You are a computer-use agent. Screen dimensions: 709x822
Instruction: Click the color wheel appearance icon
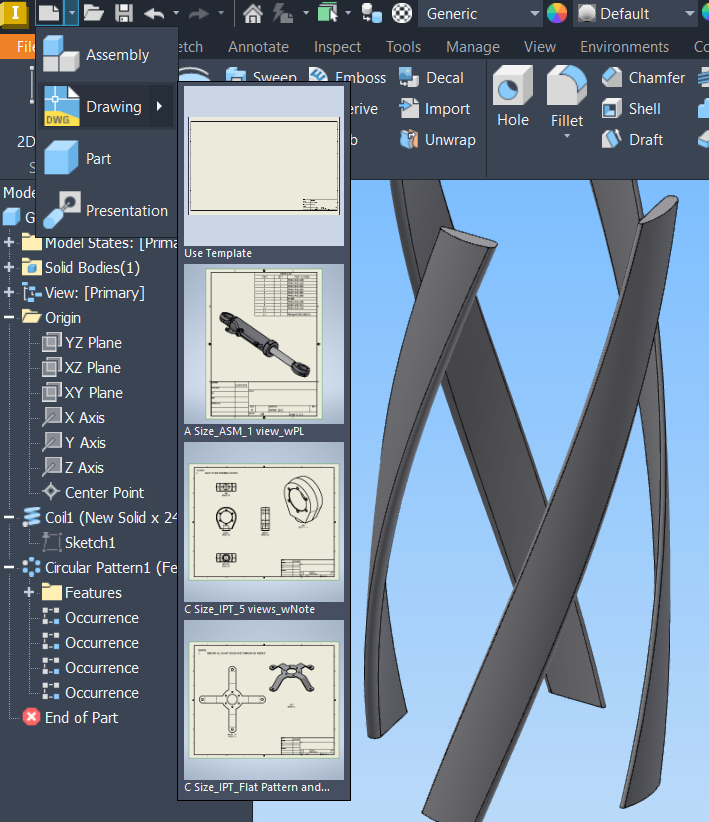pos(556,13)
